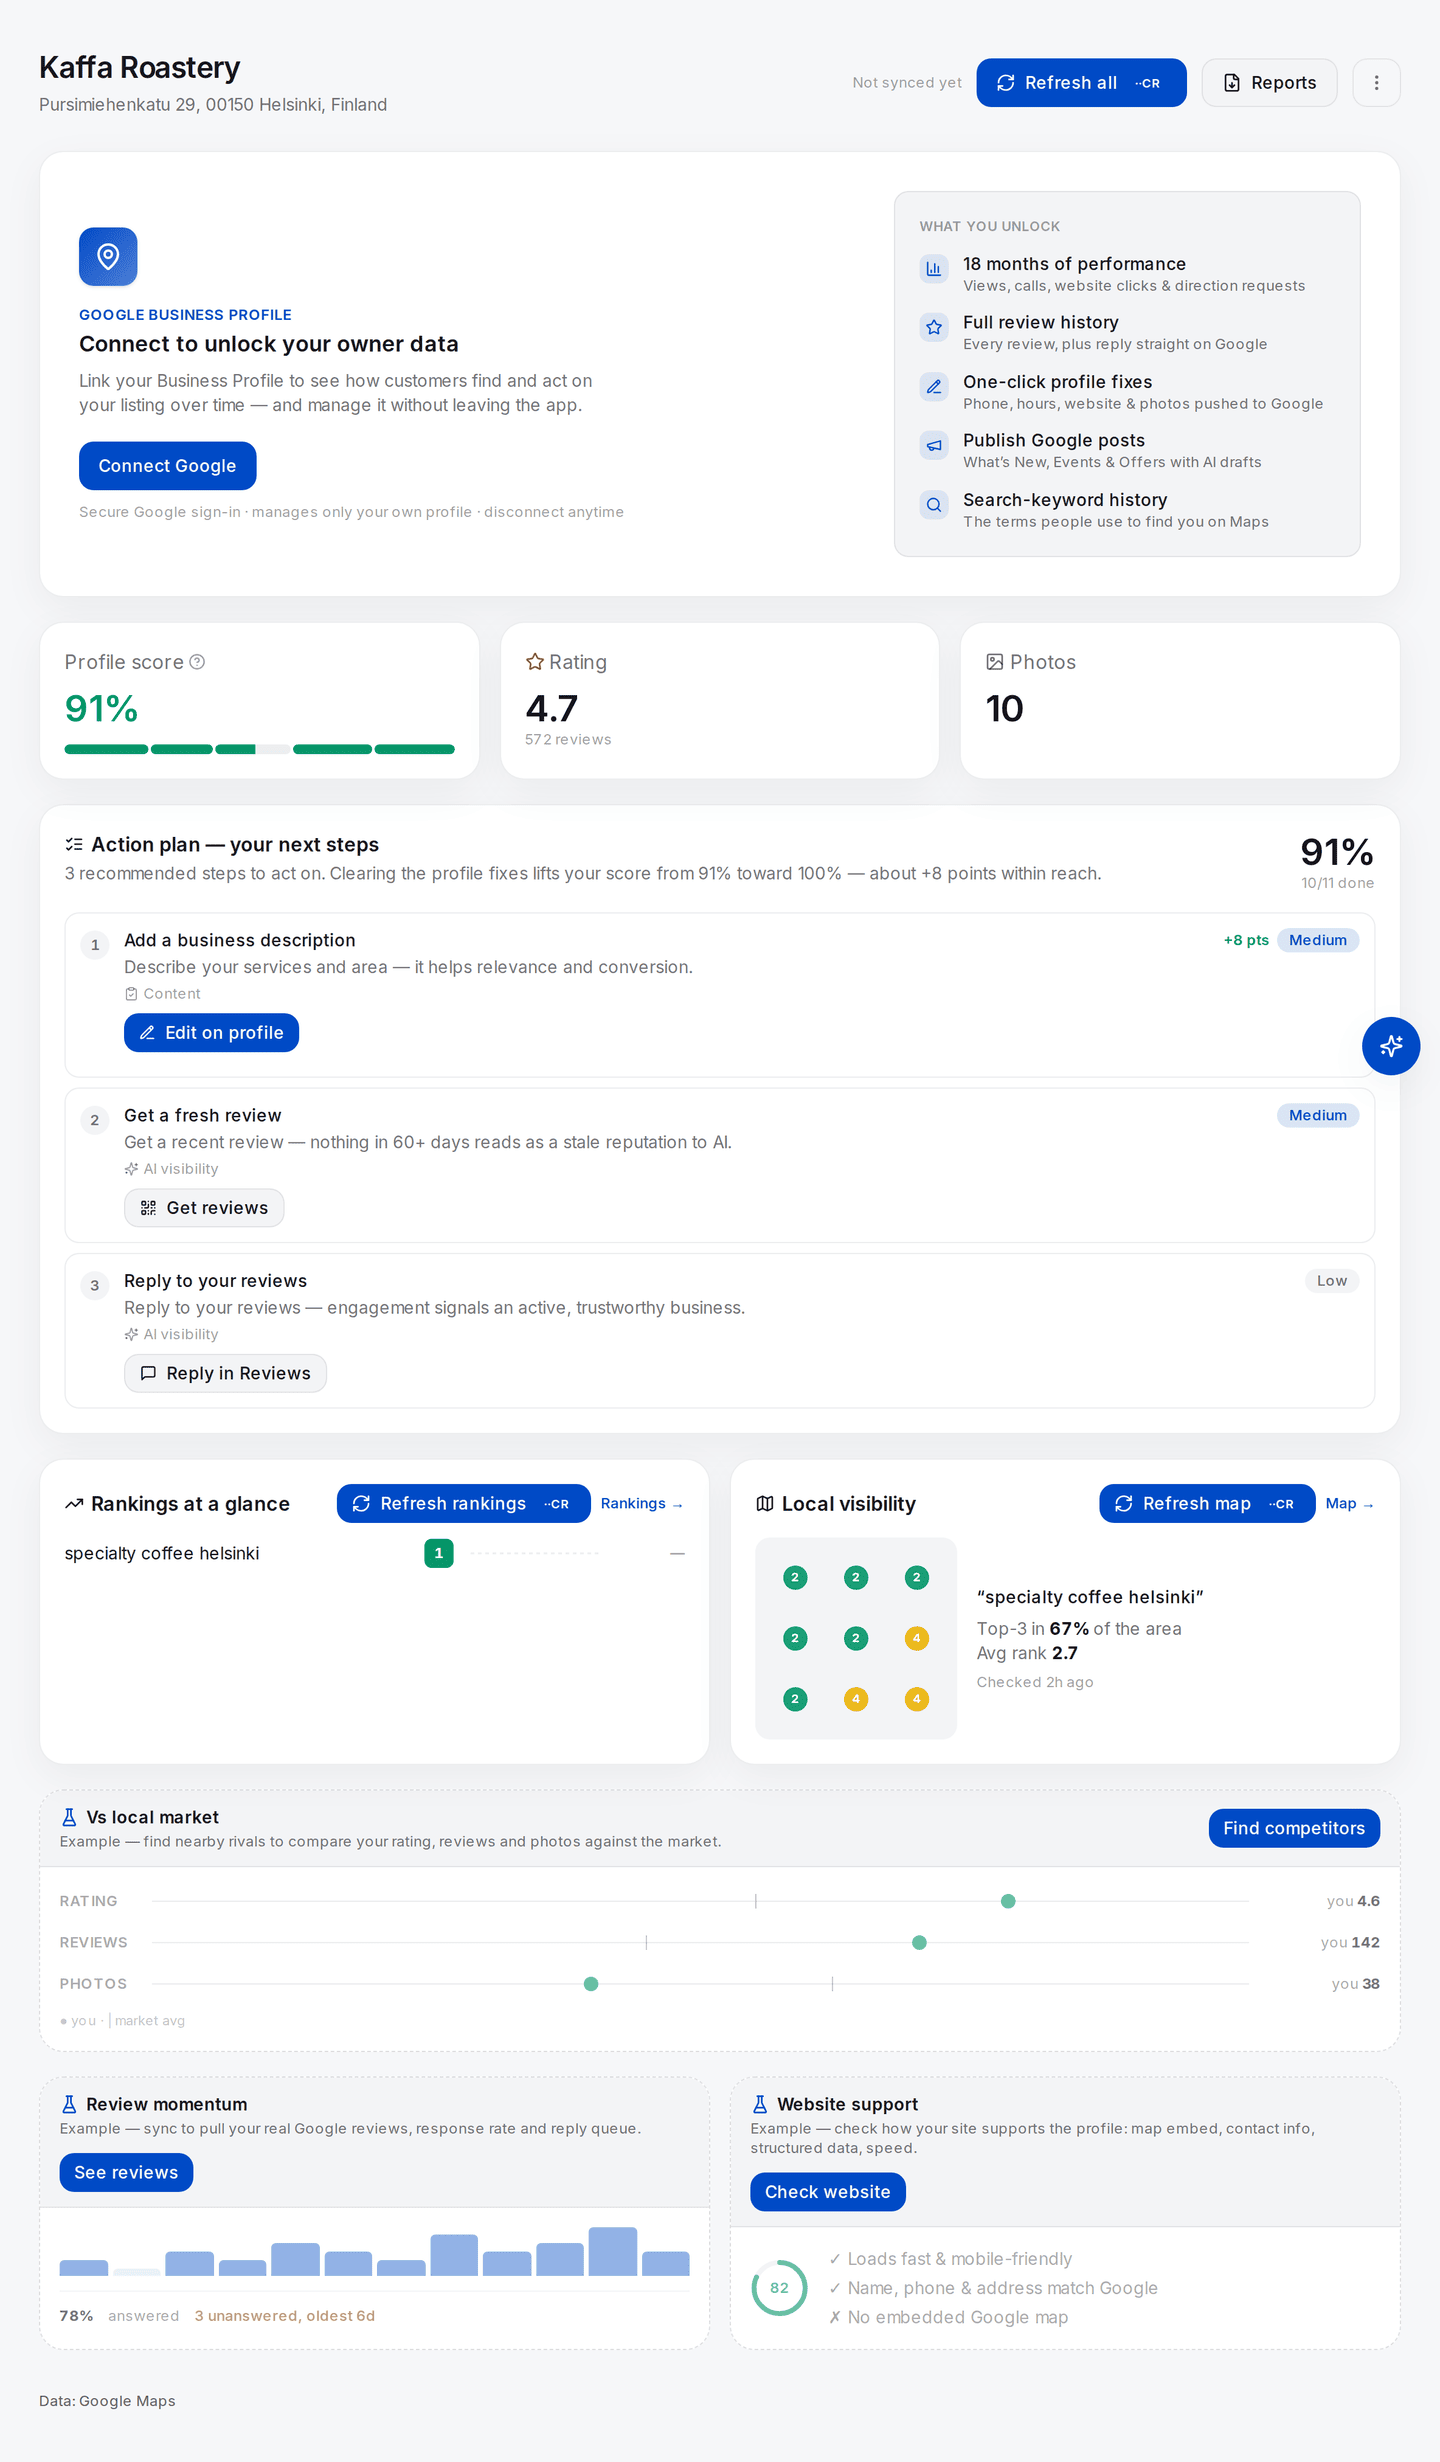Image resolution: width=1440 pixels, height=2462 pixels.
Task: Click the center grid point on local visibility map
Action: click(x=856, y=1638)
